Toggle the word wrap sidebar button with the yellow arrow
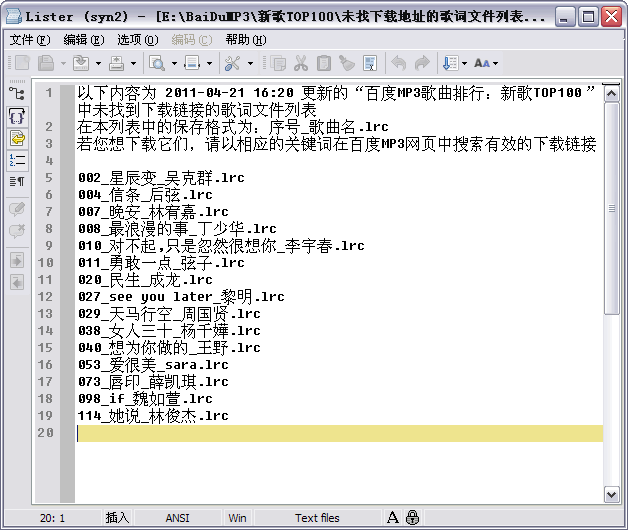The height and width of the screenshot is (530, 628). (17, 139)
